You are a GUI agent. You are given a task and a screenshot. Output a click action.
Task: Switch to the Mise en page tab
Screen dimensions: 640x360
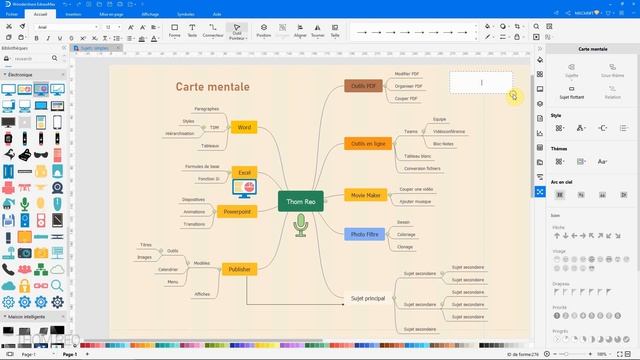111,14
